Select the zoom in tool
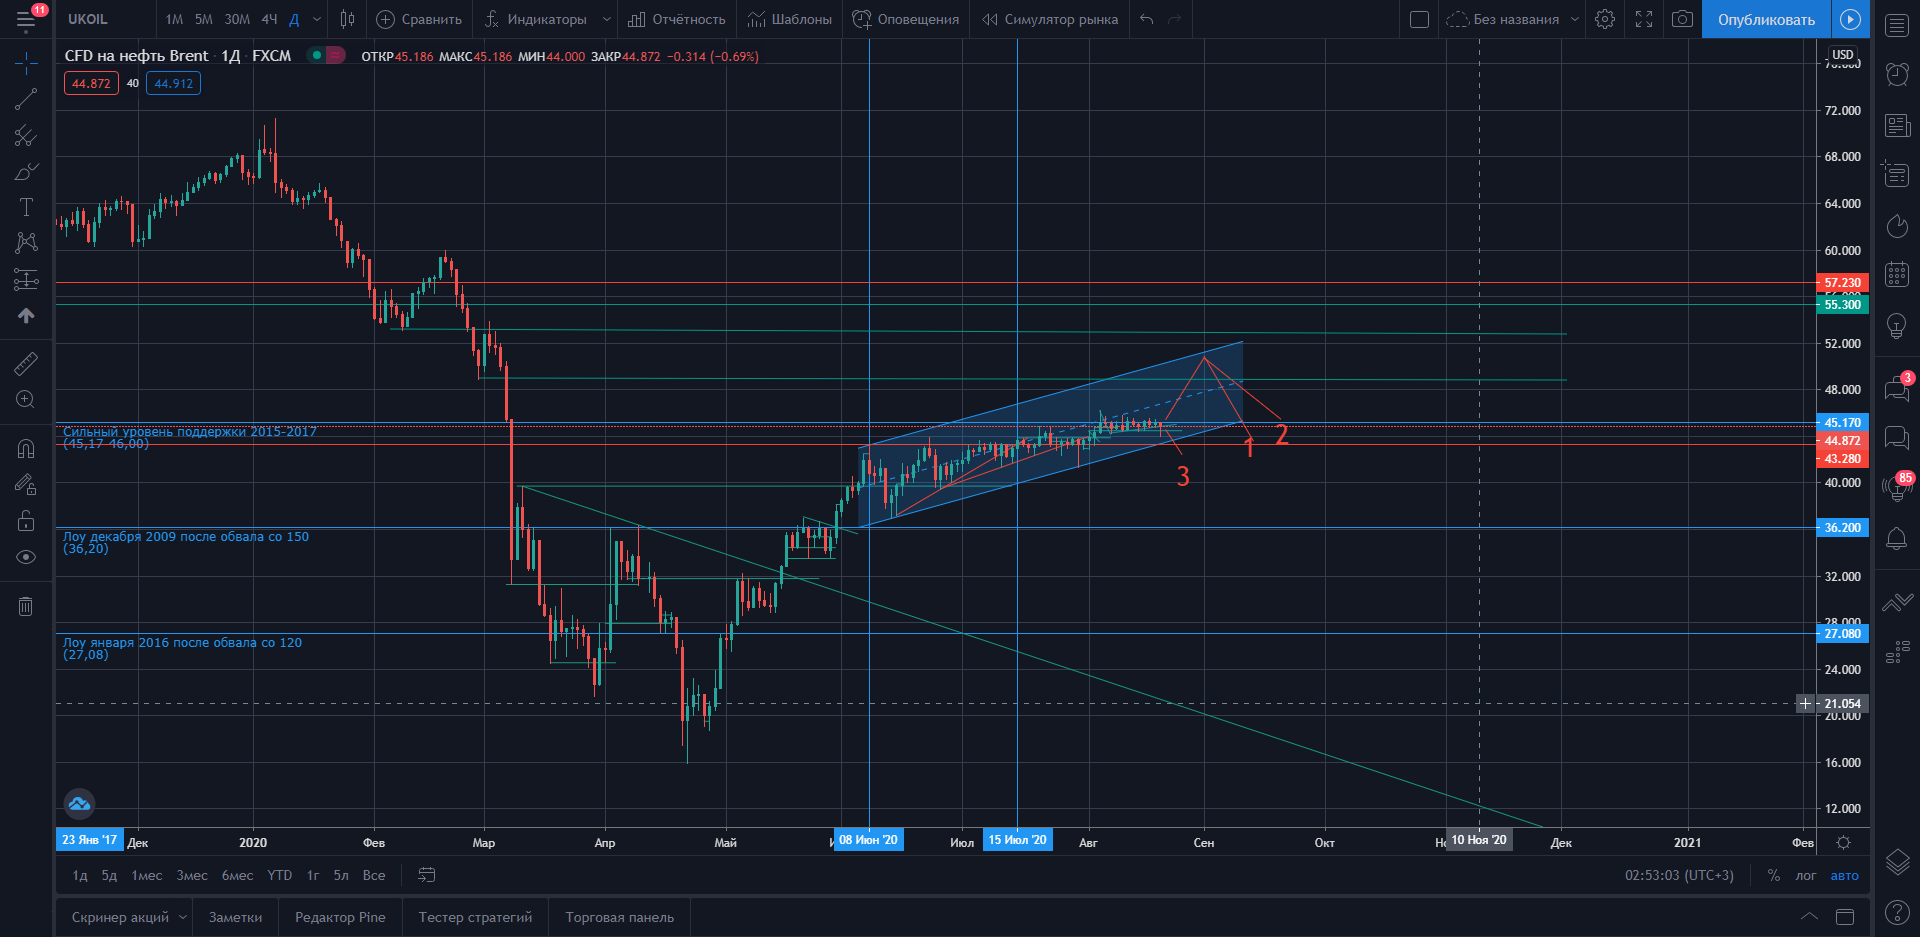Screen dimensions: 1920x937 (26, 399)
